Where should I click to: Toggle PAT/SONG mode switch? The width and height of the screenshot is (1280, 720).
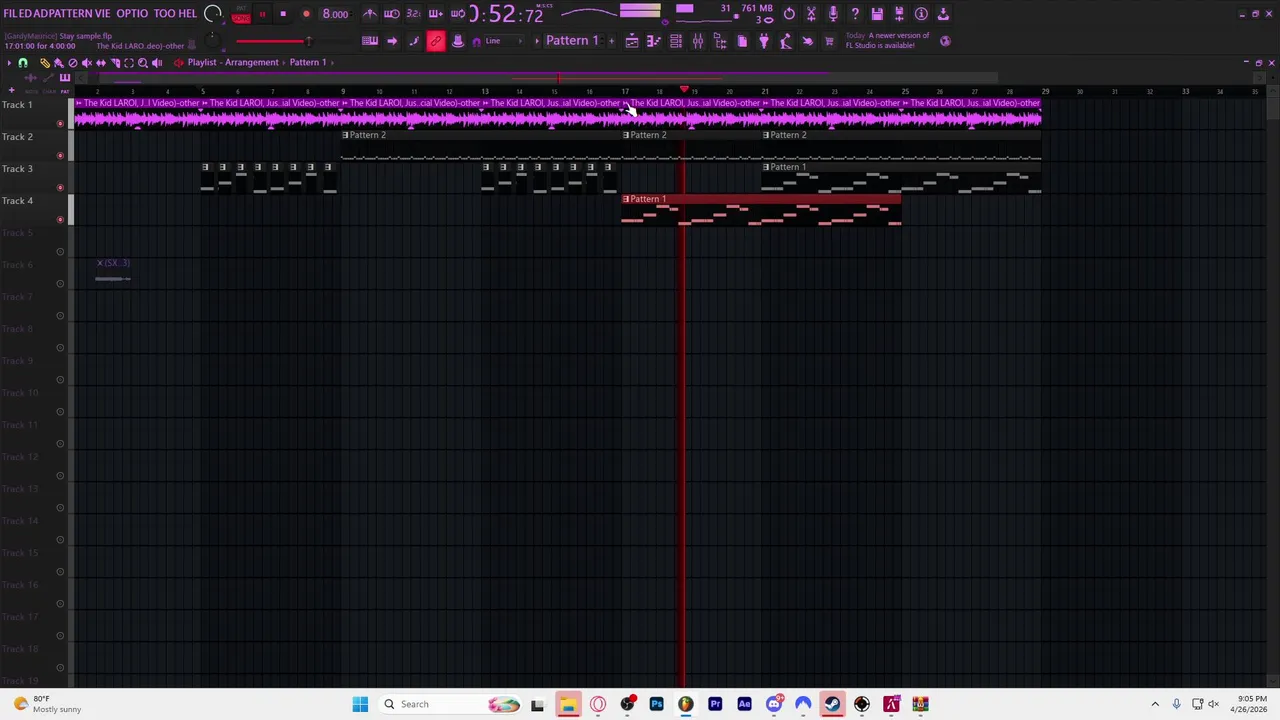point(241,14)
